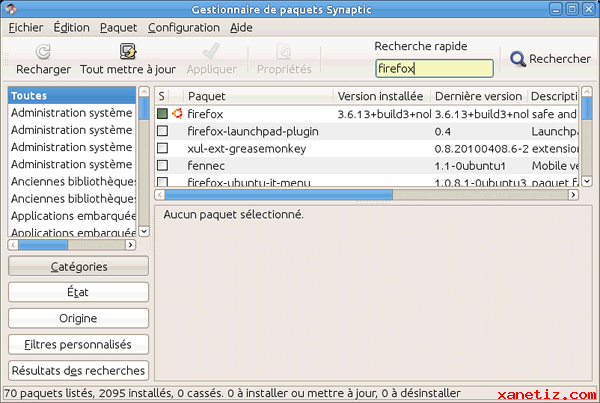Select the firefox-launchpad-plugin package name

[x=253, y=131]
